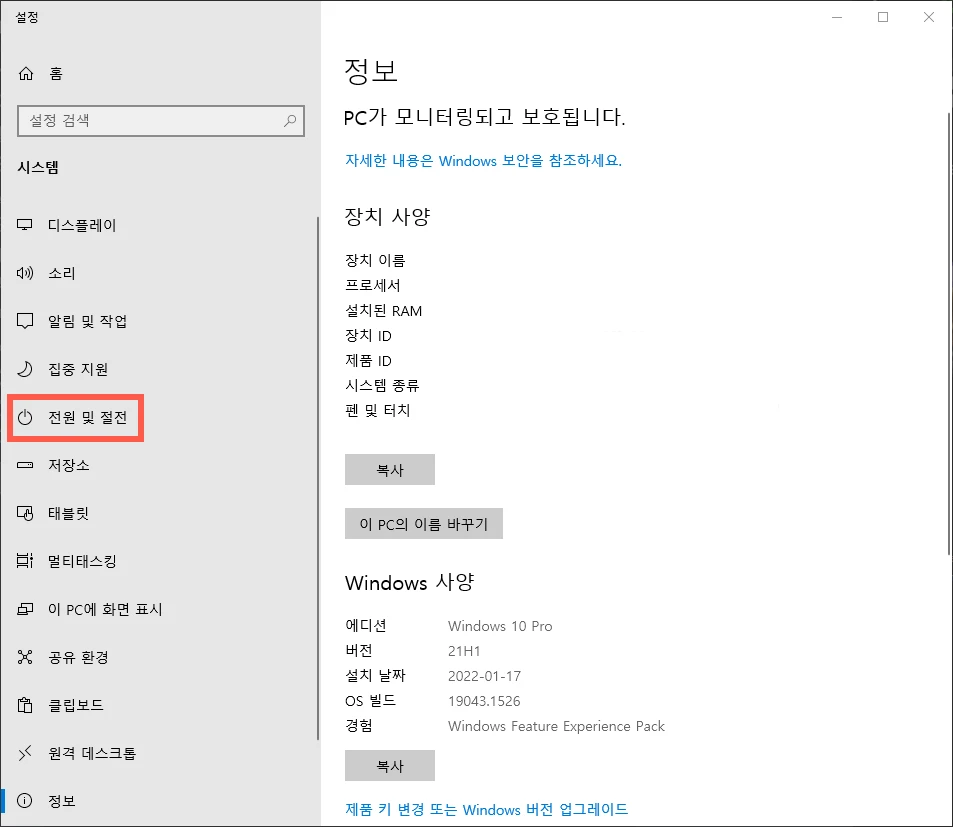Click the 태블릿 tablet icon

[x=25, y=513]
